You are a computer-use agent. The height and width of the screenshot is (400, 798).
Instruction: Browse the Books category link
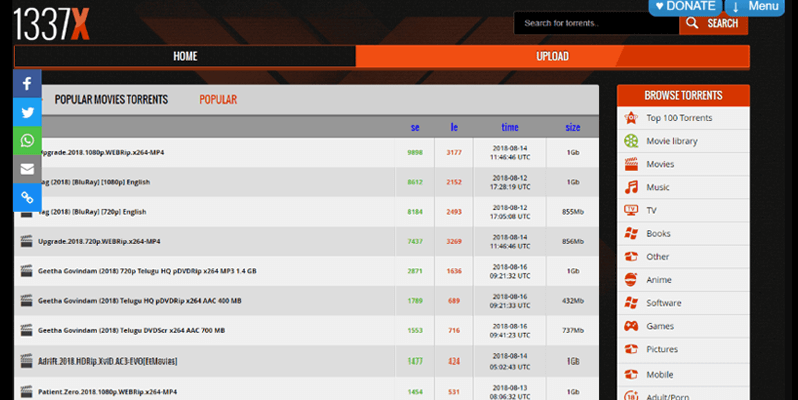658,234
